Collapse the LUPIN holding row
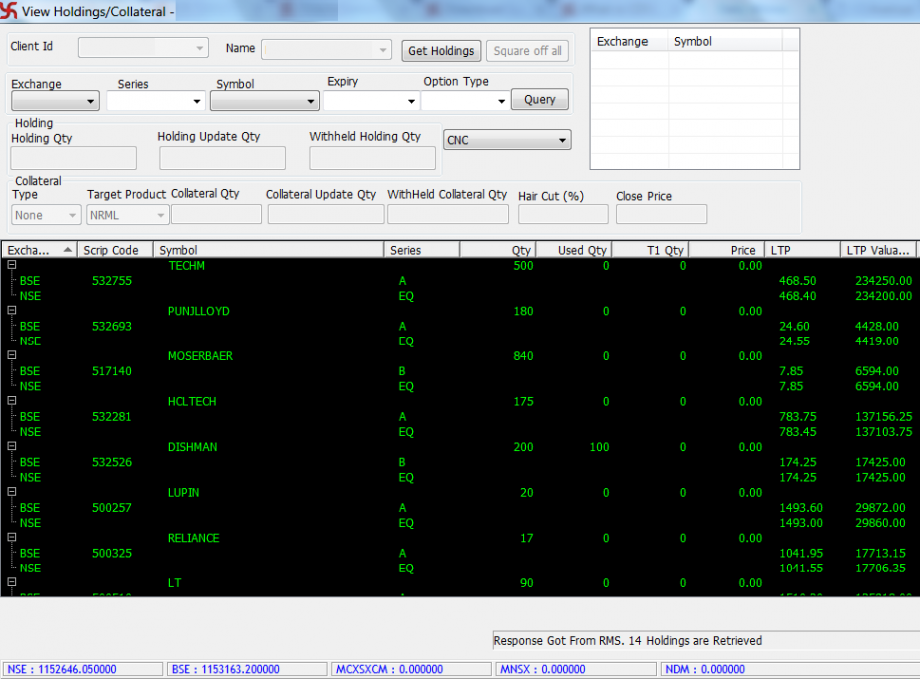Viewport: 920px width, 679px height. (12, 492)
